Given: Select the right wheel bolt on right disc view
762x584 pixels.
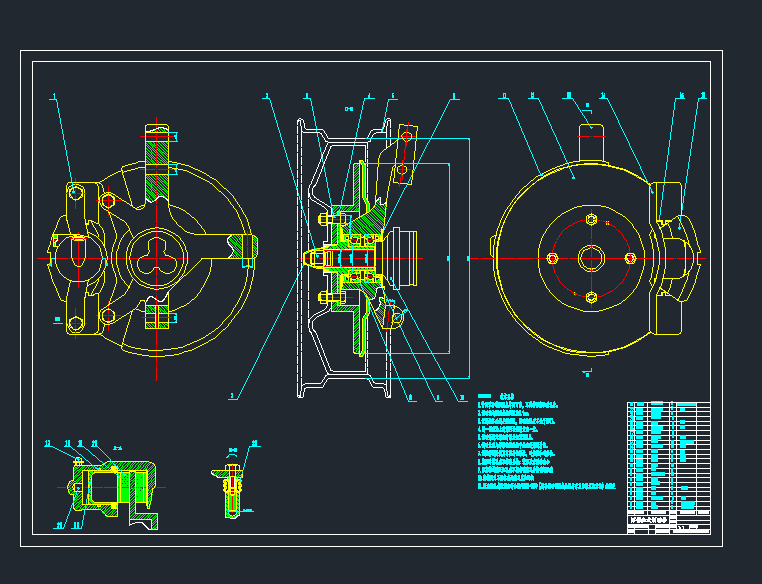Looking at the screenshot, I should 630,257.
